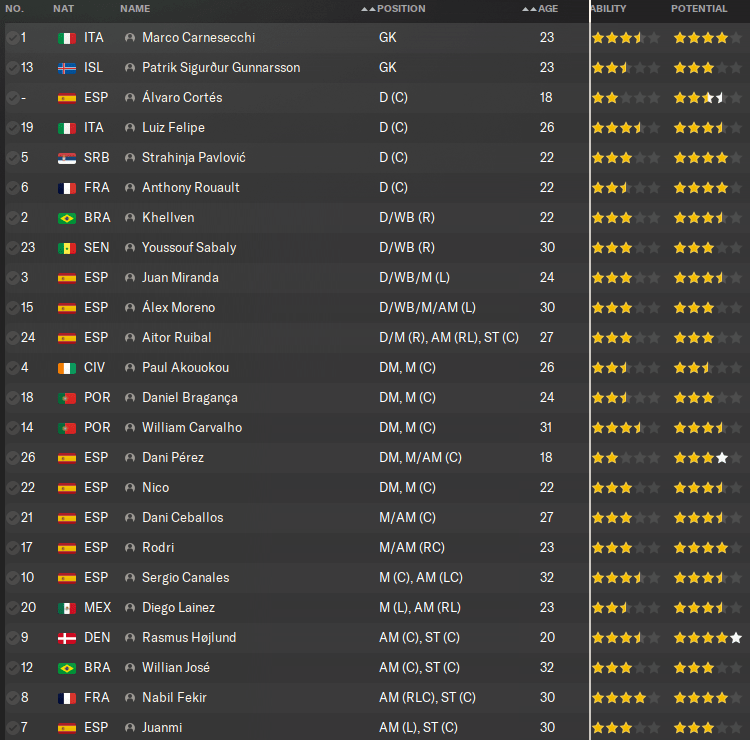750x740 pixels.
Task: Open the profile of Dani Ceballos
Action: tap(182, 518)
